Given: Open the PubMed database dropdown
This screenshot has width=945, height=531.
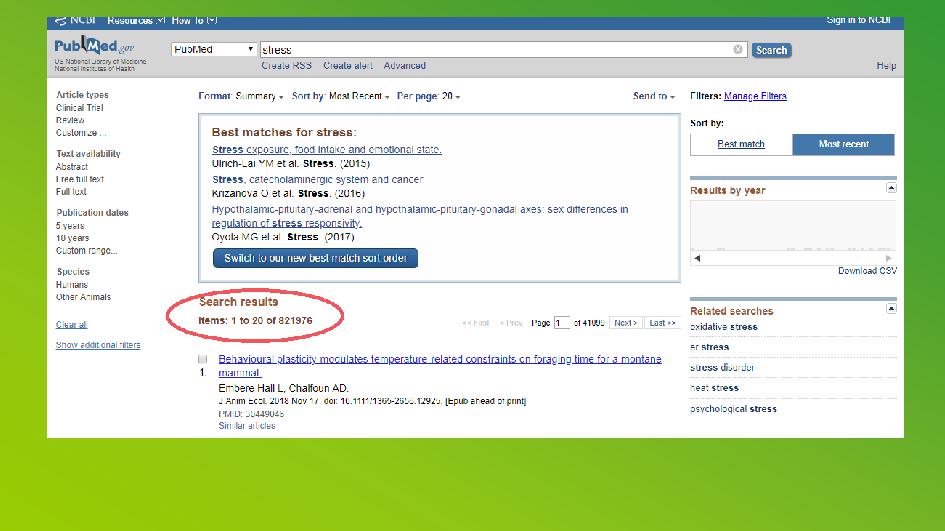Looking at the screenshot, I should coord(213,49).
